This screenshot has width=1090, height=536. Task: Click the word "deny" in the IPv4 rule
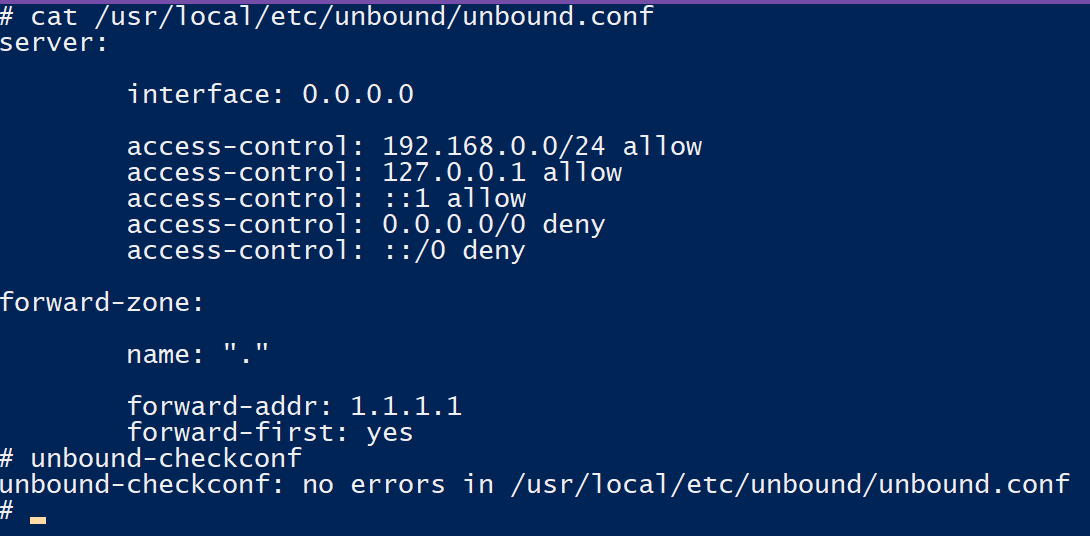click(573, 225)
